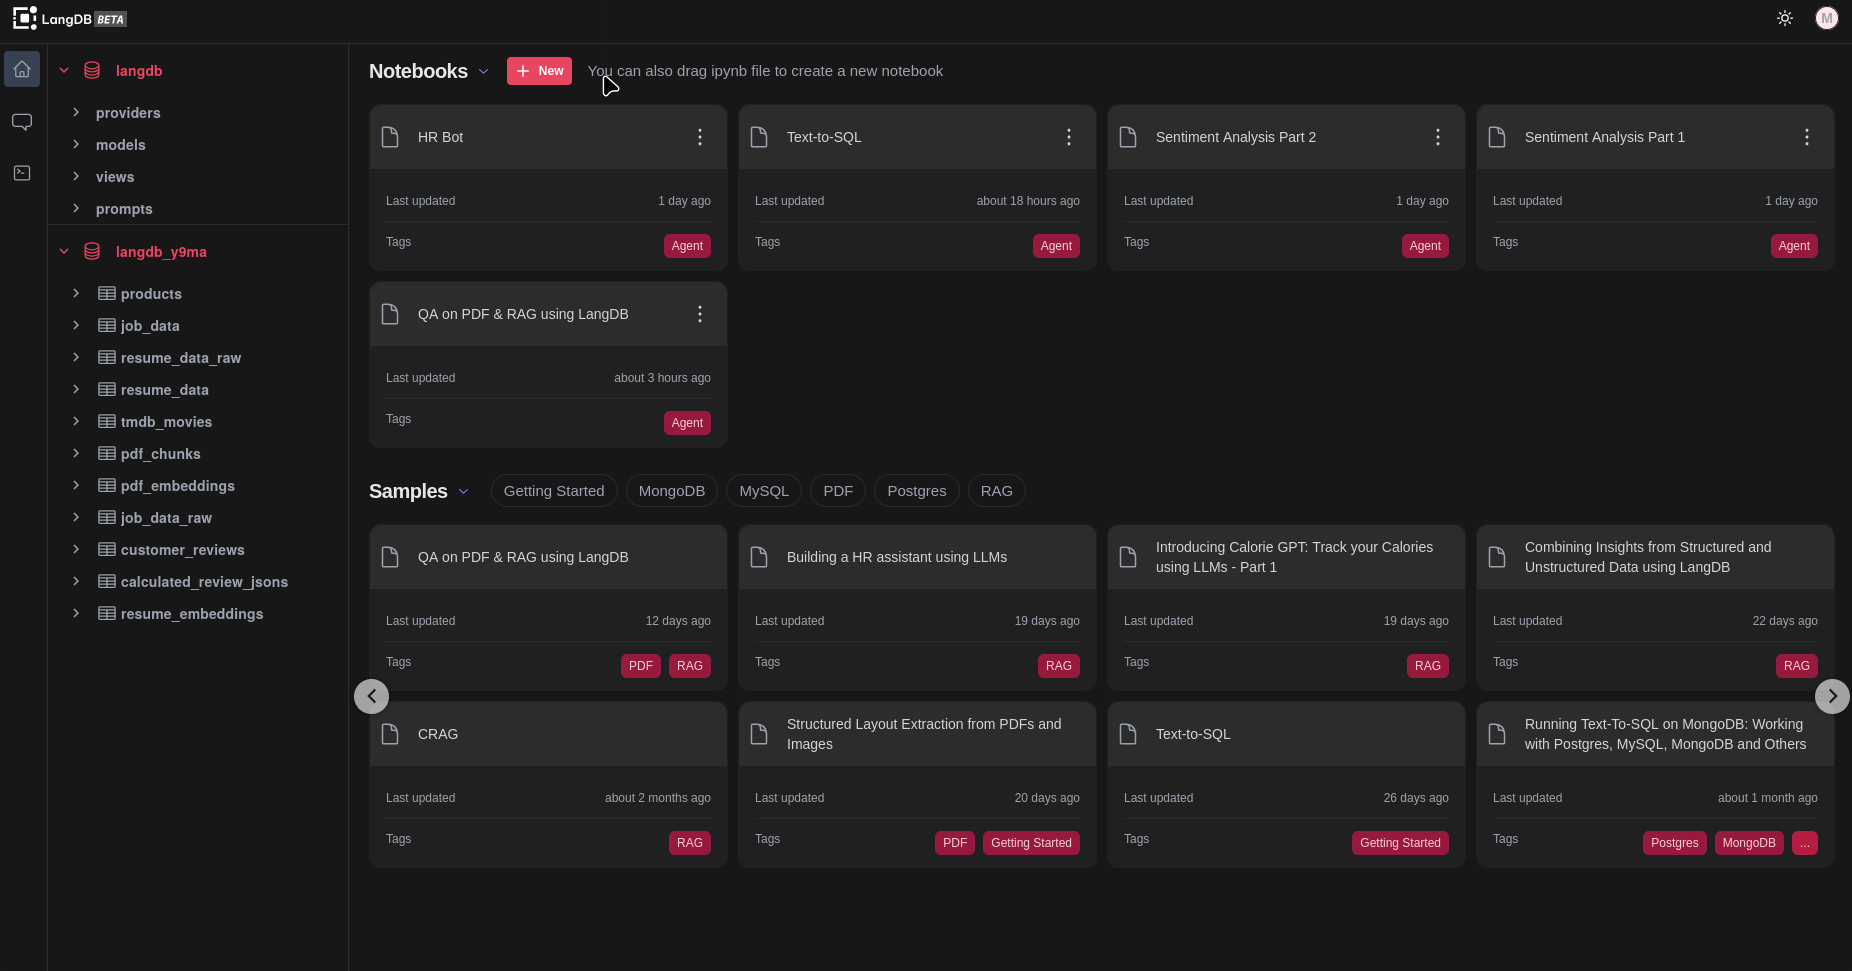Click PDF tag on QA on PDF sample
1852x971 pixels.
click(641, 666)
